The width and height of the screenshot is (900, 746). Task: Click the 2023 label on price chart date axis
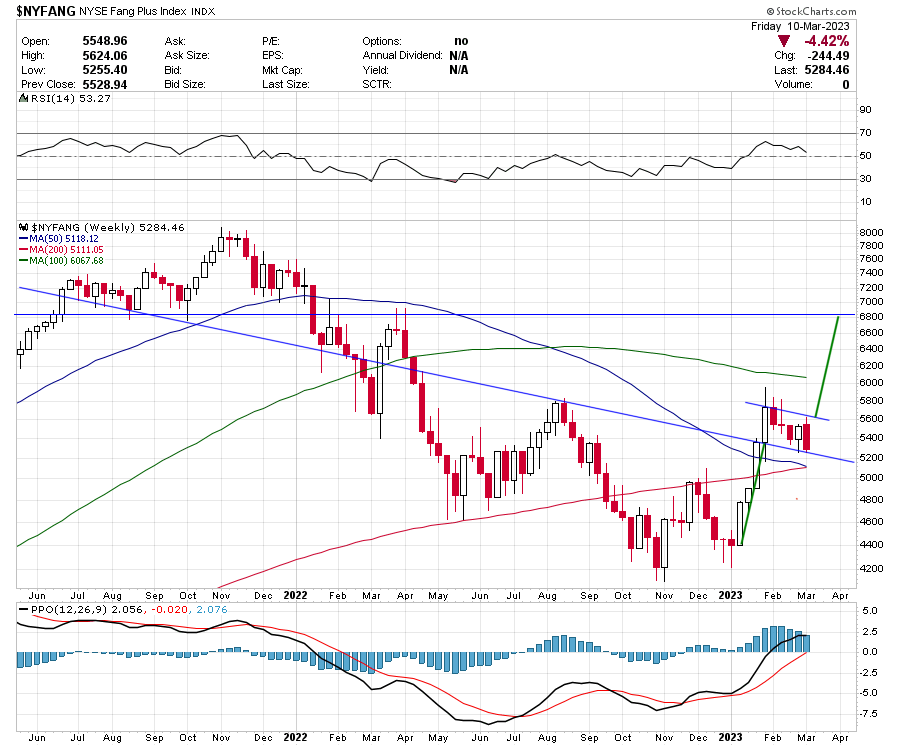coord(730,596)
